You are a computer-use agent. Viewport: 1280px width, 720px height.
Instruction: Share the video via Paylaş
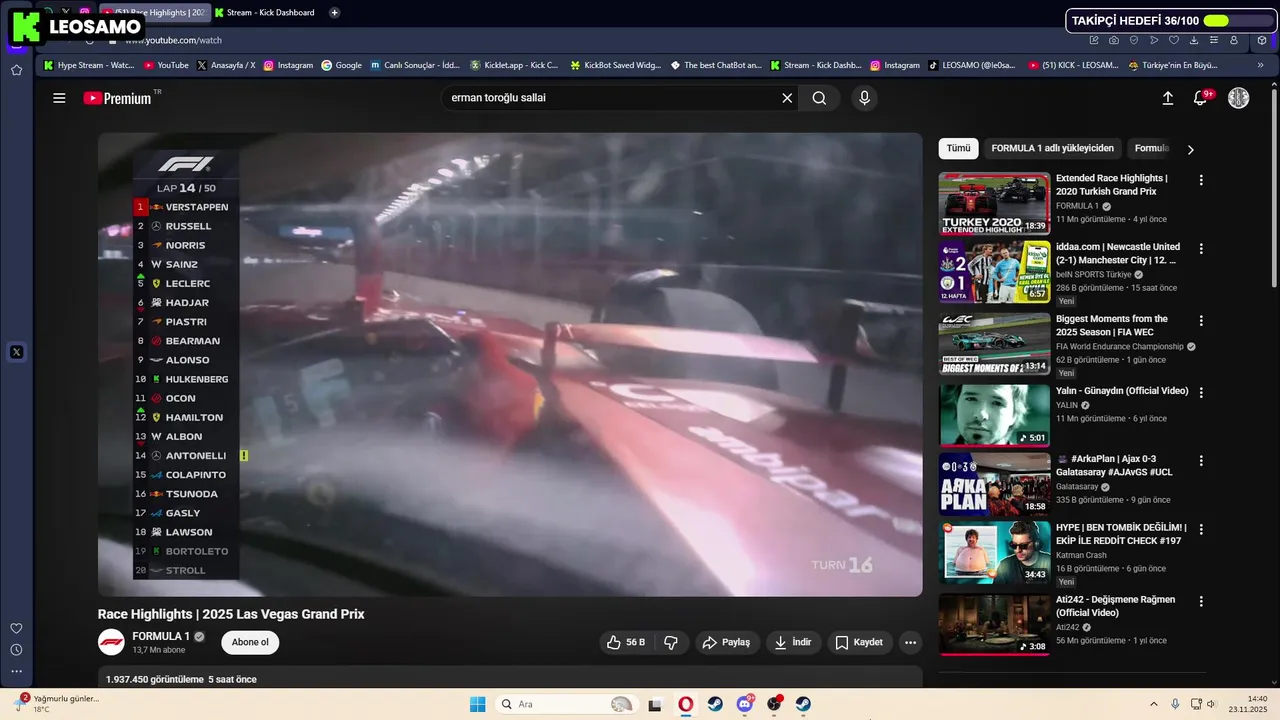726,642
